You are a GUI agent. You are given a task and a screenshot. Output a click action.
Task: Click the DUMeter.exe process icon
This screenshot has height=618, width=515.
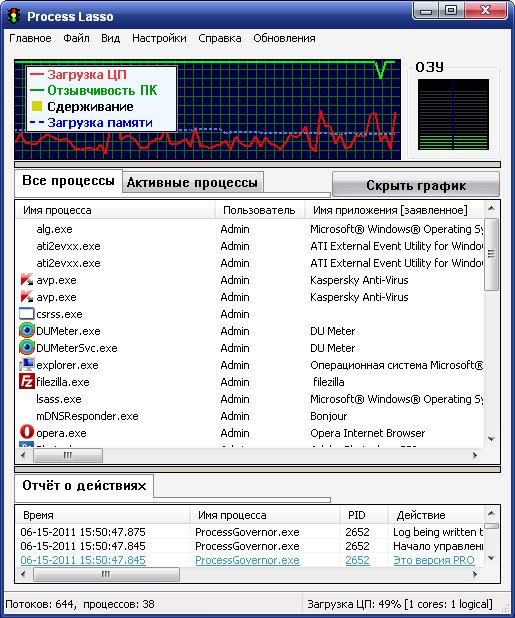[x=27, y=330]
